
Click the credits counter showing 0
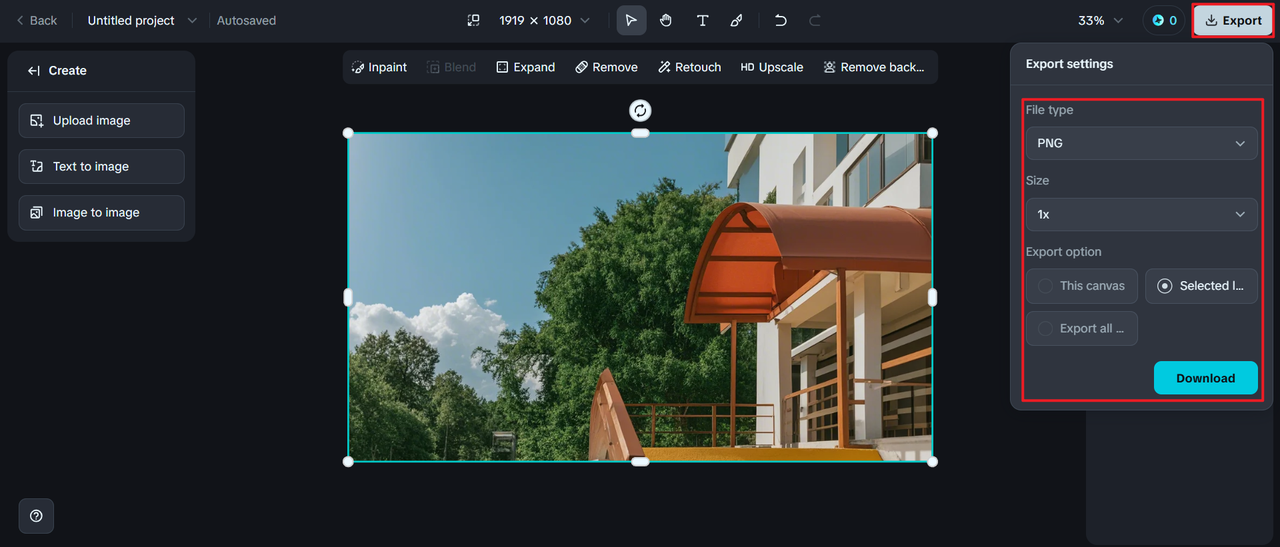[1164, 20]
